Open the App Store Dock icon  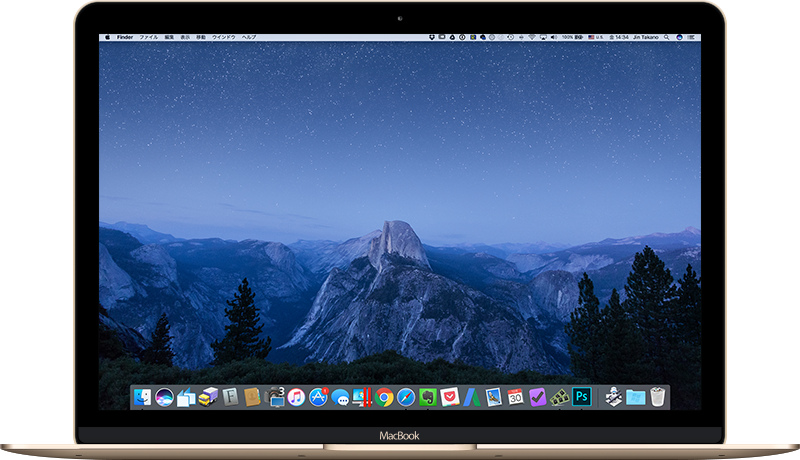click(318, 397)
